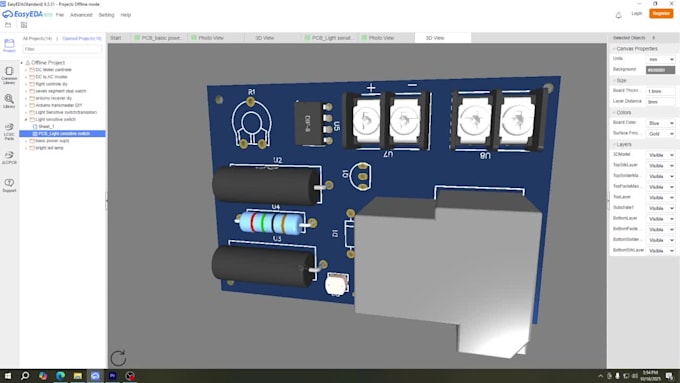This screenshot has width=680, height=383.
Task: Click the orange Register button
Action: click(661, 13)
